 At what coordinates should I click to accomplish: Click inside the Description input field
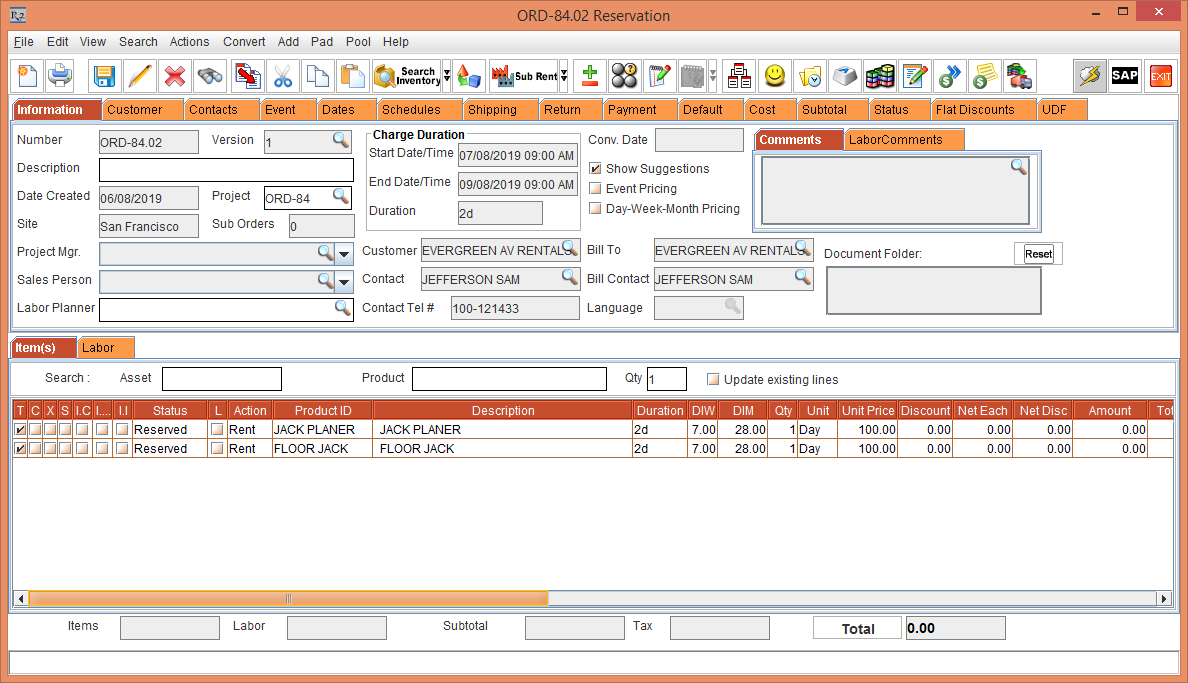tap(226, 169)
